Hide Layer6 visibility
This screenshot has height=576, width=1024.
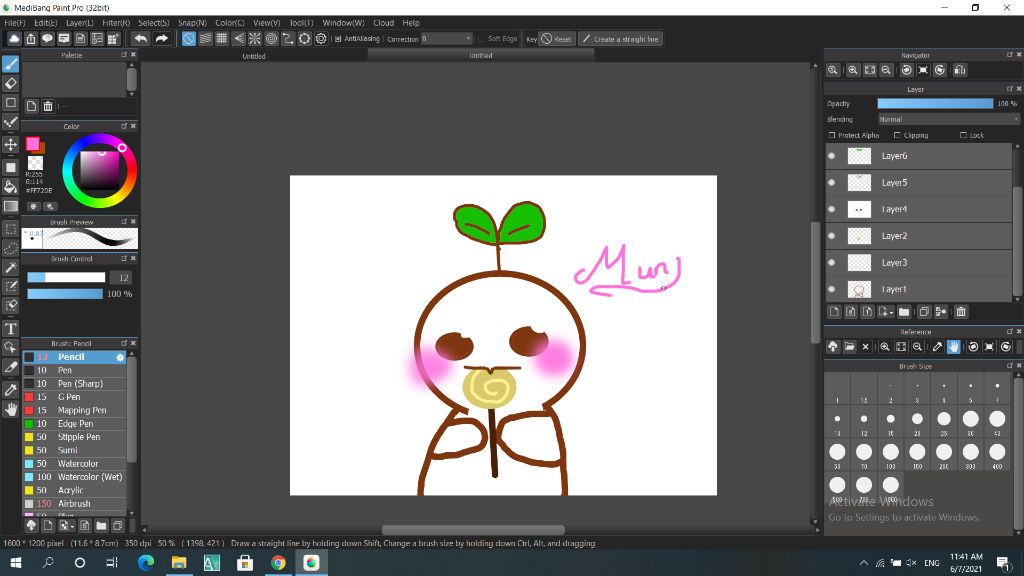(x=831, y=156)
